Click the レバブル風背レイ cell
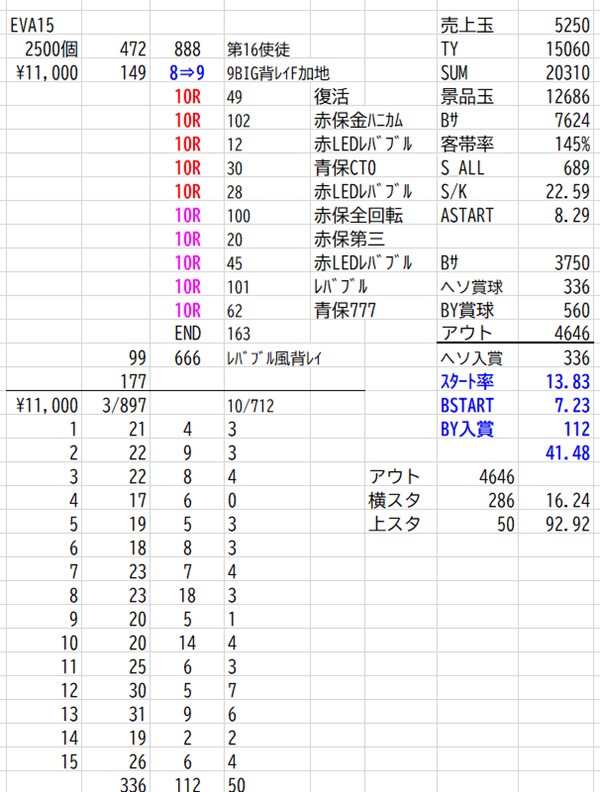Viewport: 600px width, 792px height. pyautogui.click(x=278, y=358)
